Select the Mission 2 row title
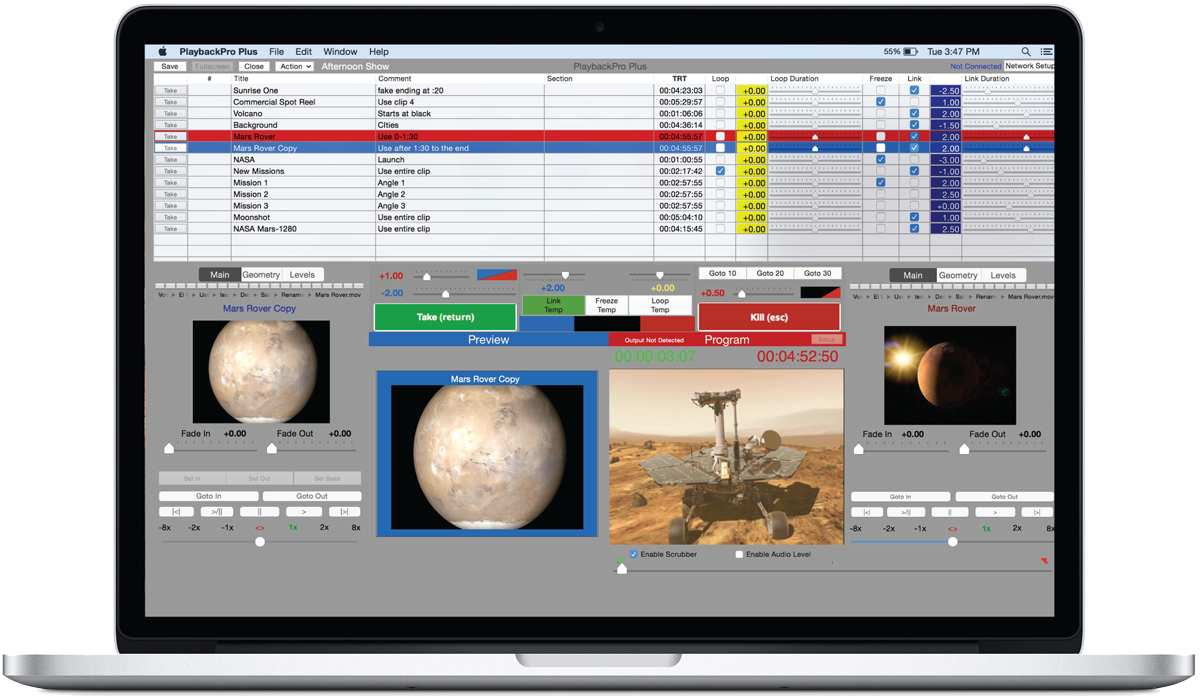Screen dimensions: 1200x696 click(x=250, y=194)
